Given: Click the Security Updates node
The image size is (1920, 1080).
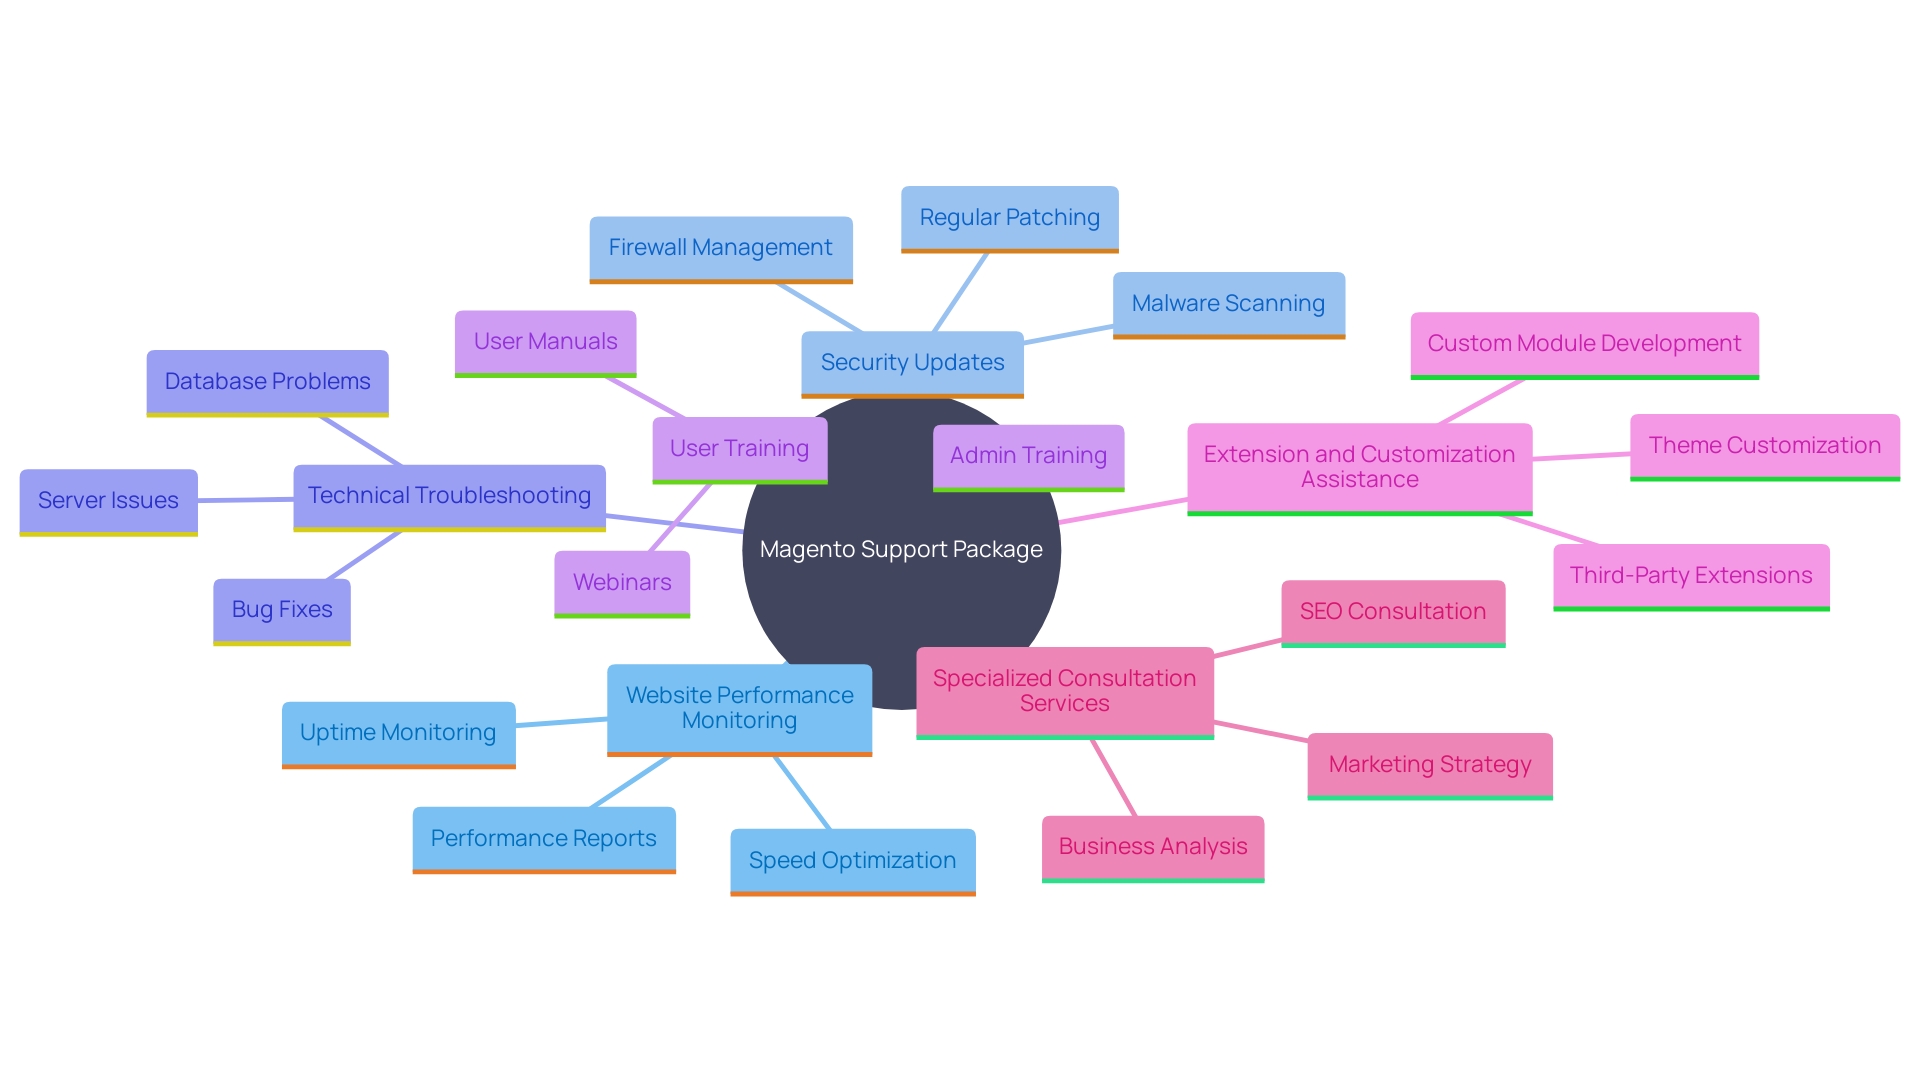Looking at the screenshot, I should pos(915,363).
